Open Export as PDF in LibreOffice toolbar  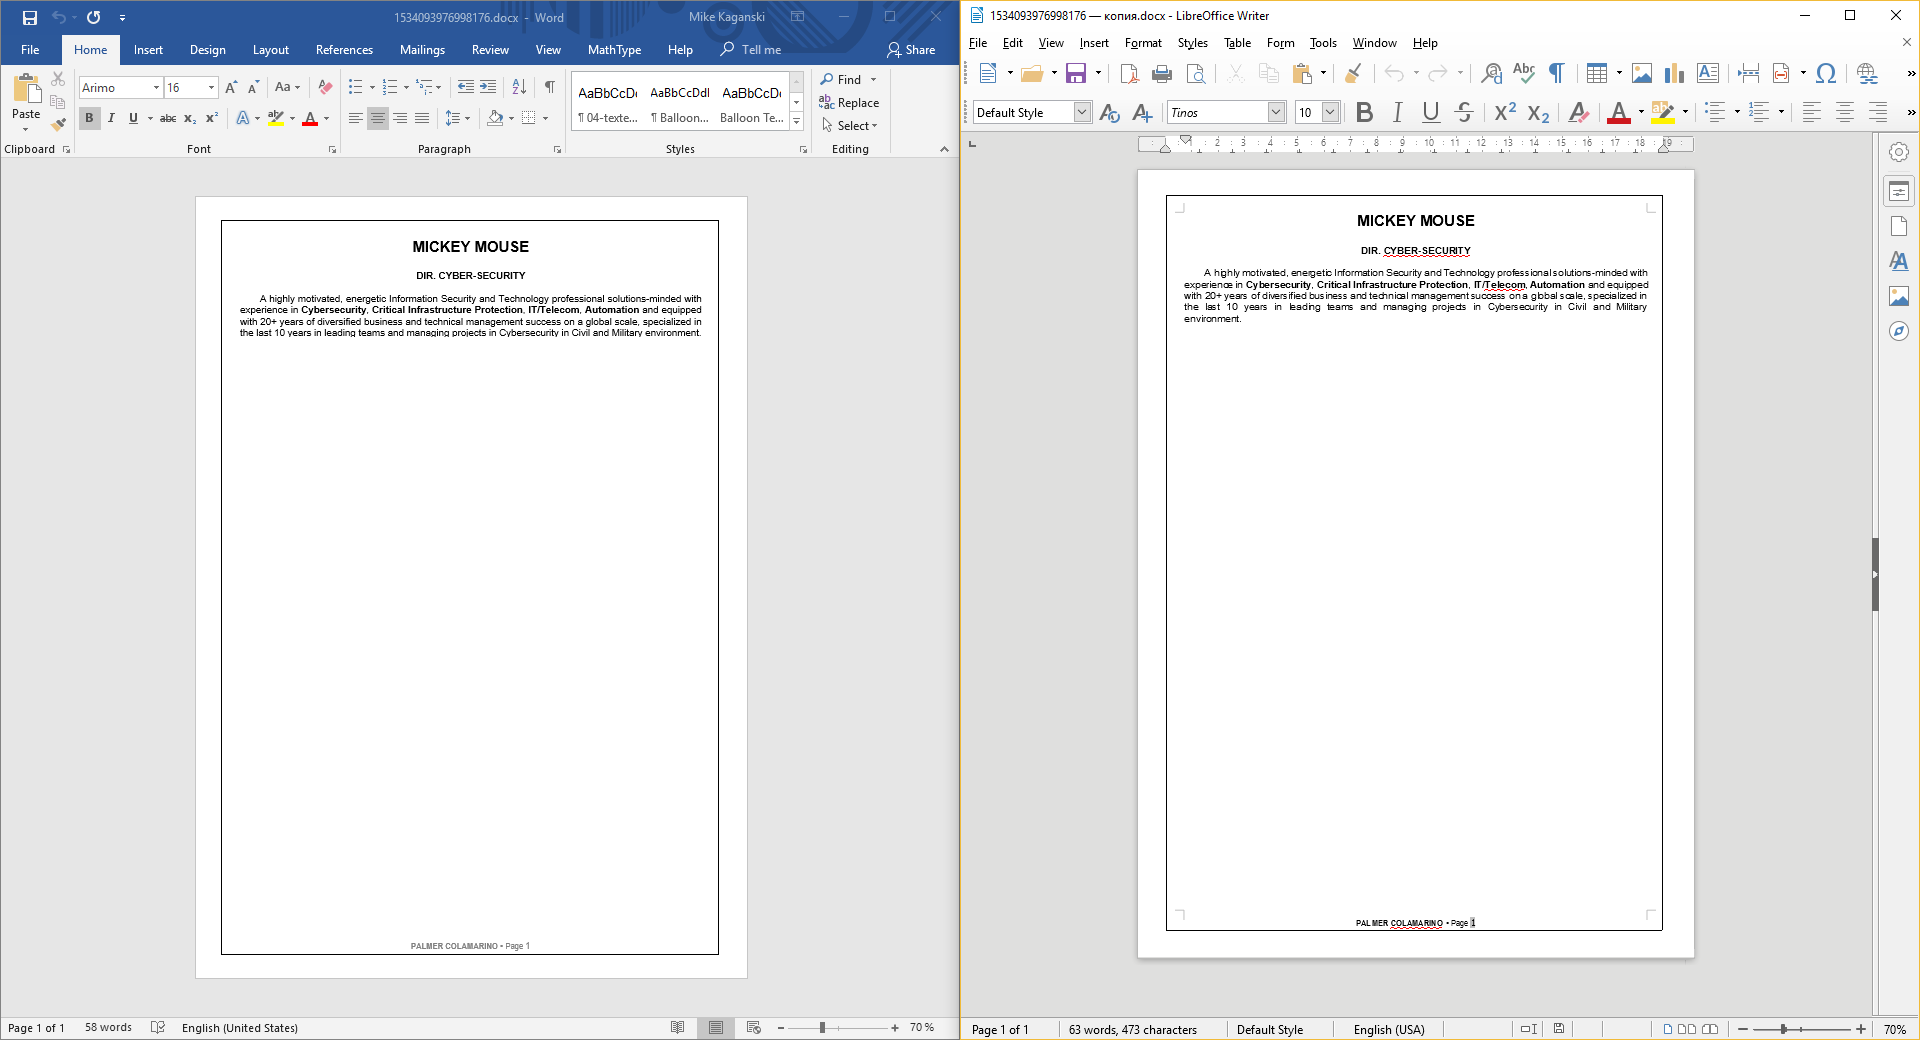(x=1128, y=73)
